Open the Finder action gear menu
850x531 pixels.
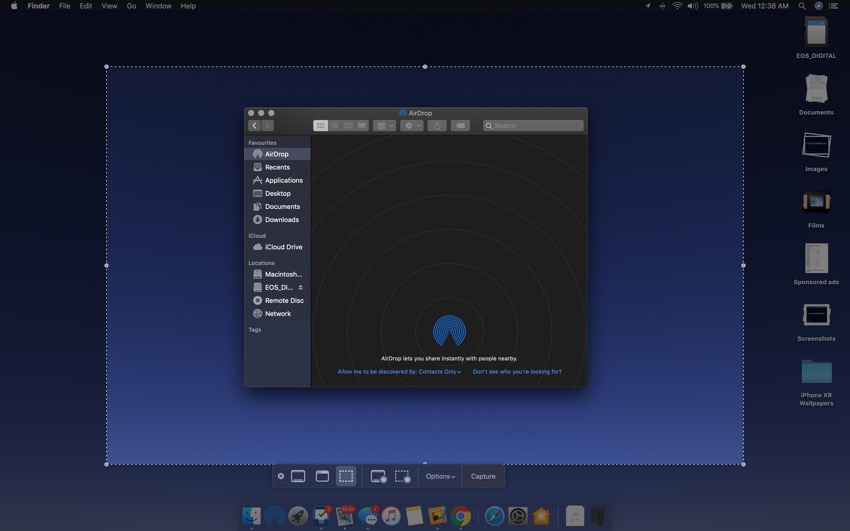click(x=411, y=126)
